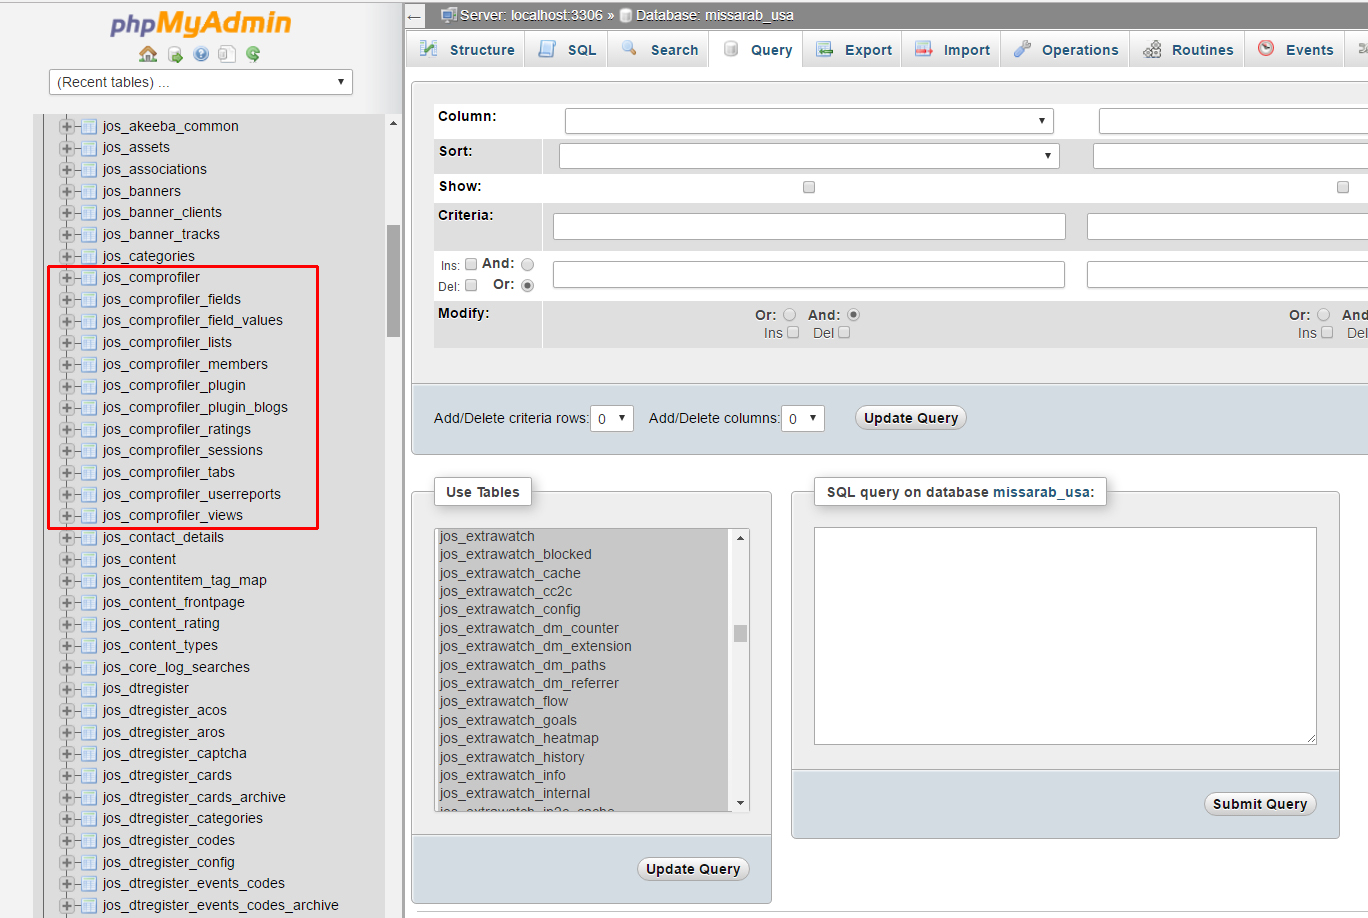Click the Use Tables list scroll-down arrow
Viewport: 1368px width, 918px height.
[740, 803]
